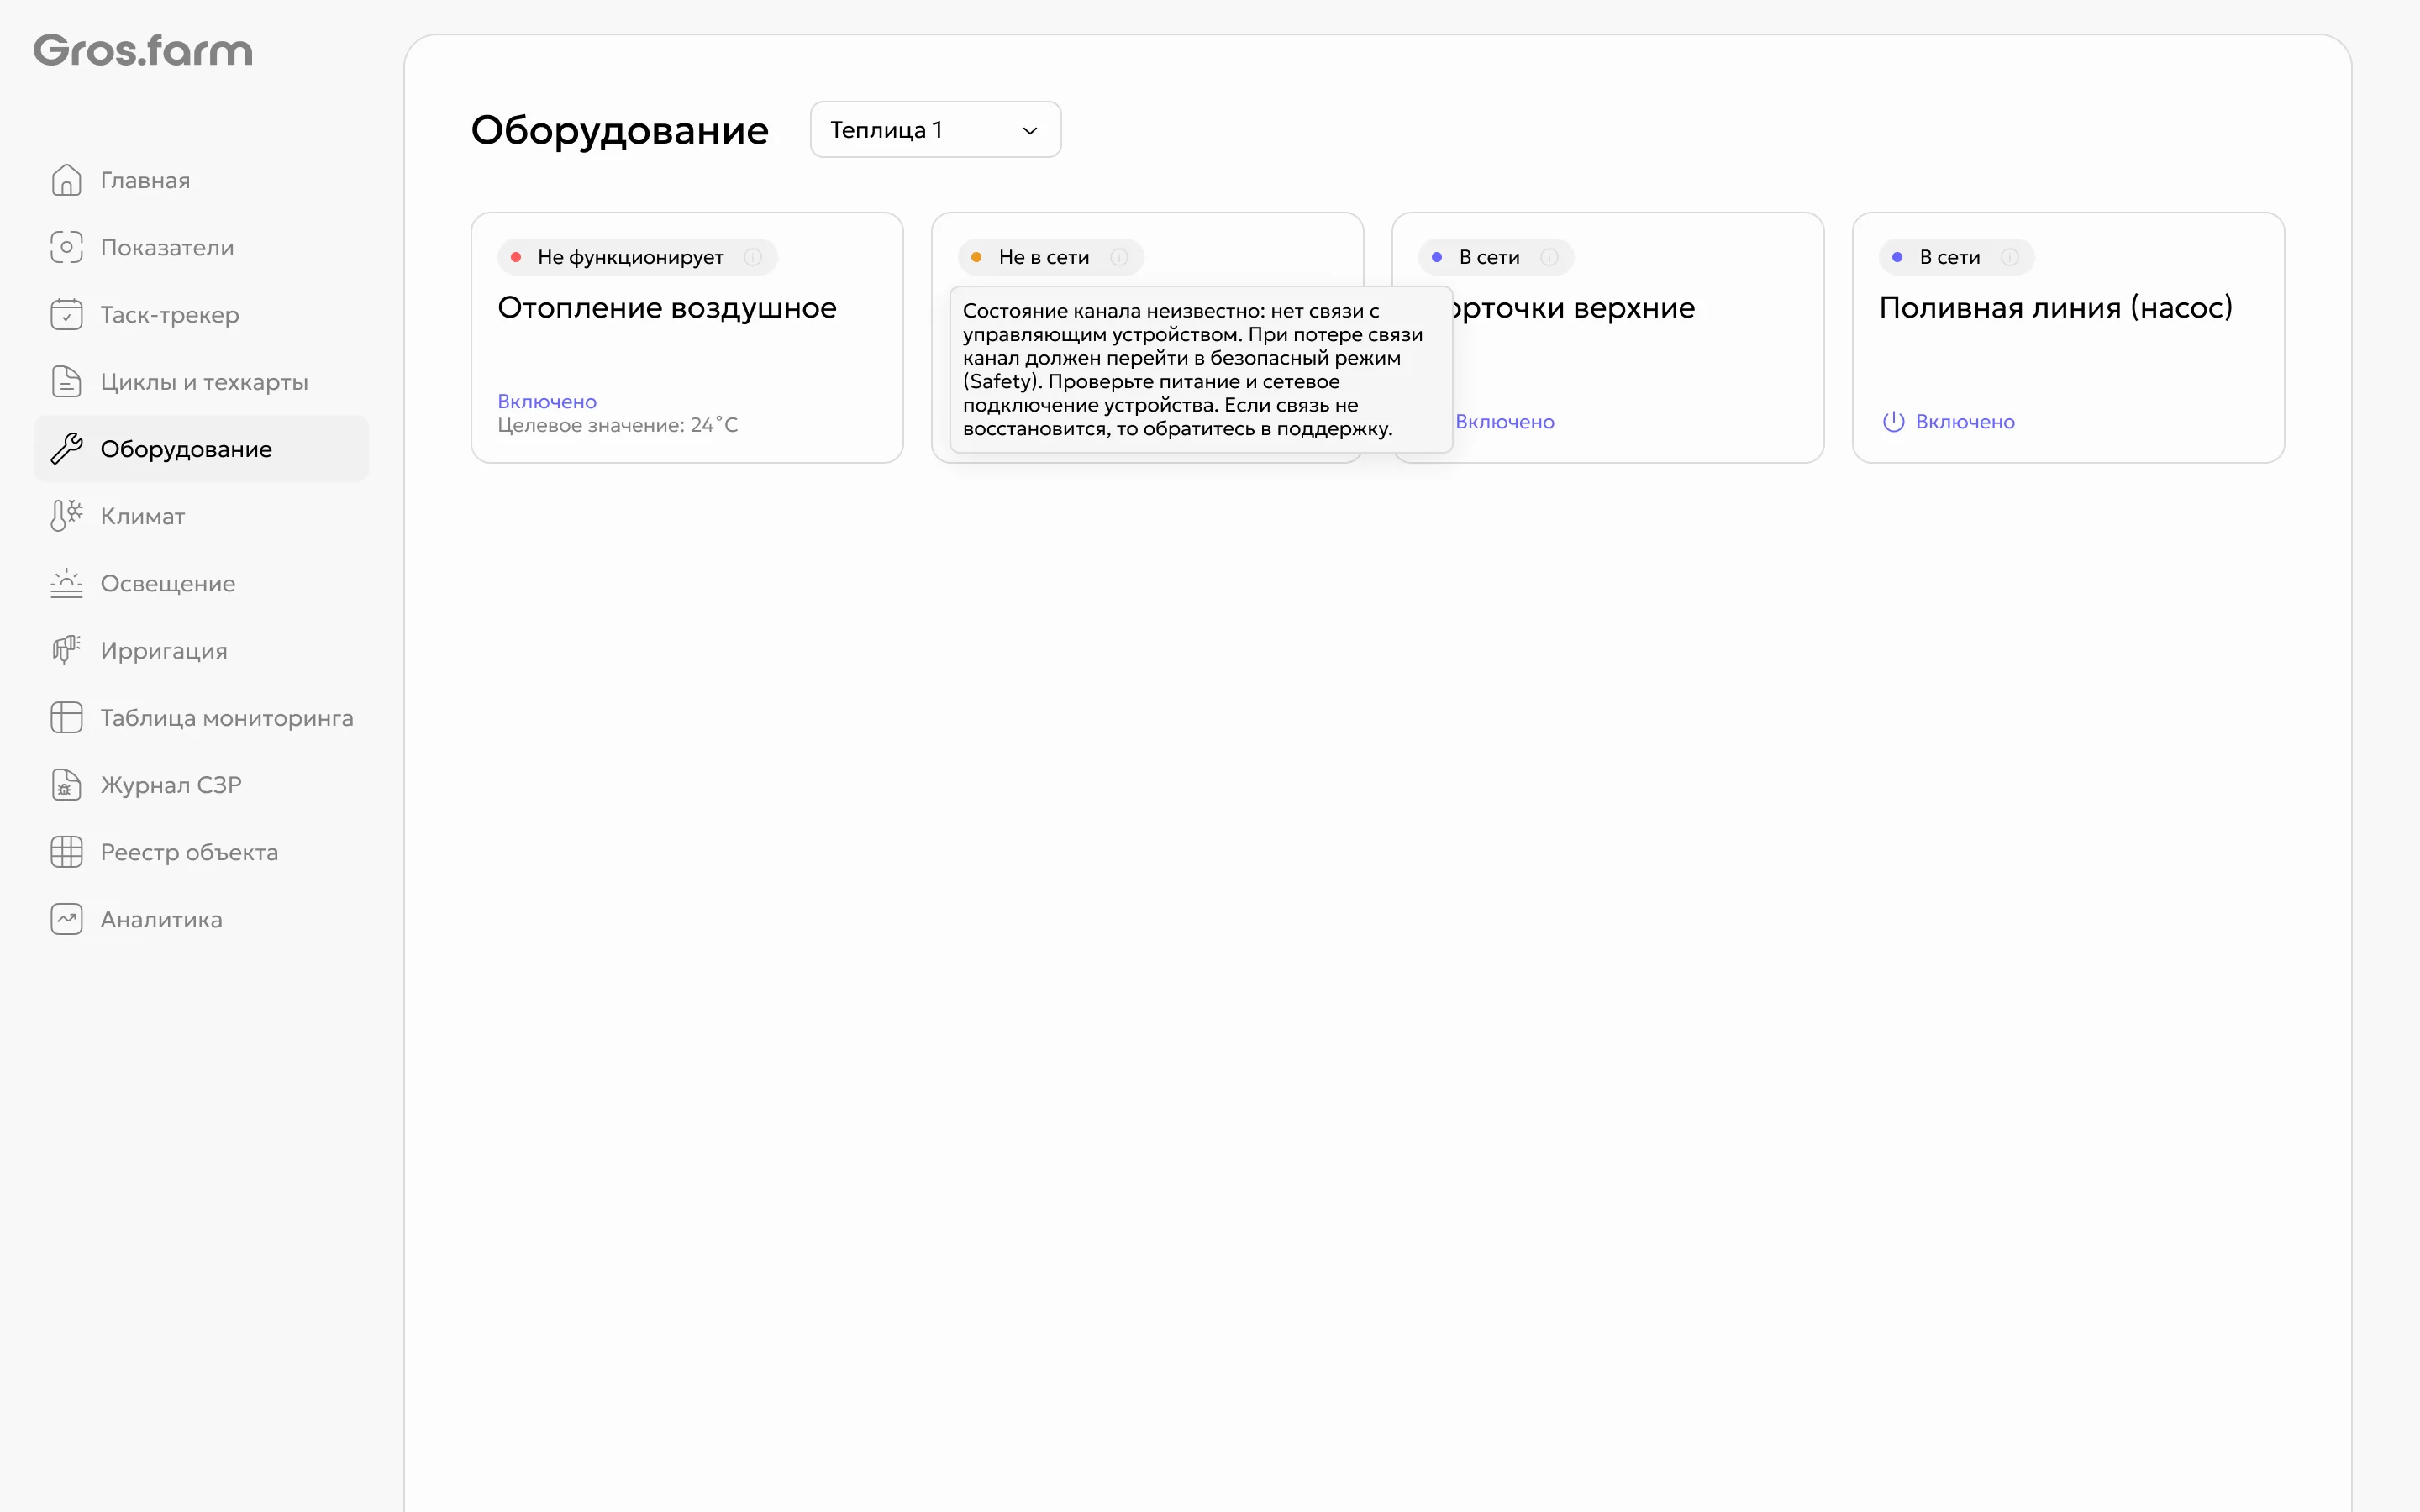Viewport: 2420px width, 1512px height.
Task: Open the Поливная линия (насос) card title
Action: coord(2055,307)
